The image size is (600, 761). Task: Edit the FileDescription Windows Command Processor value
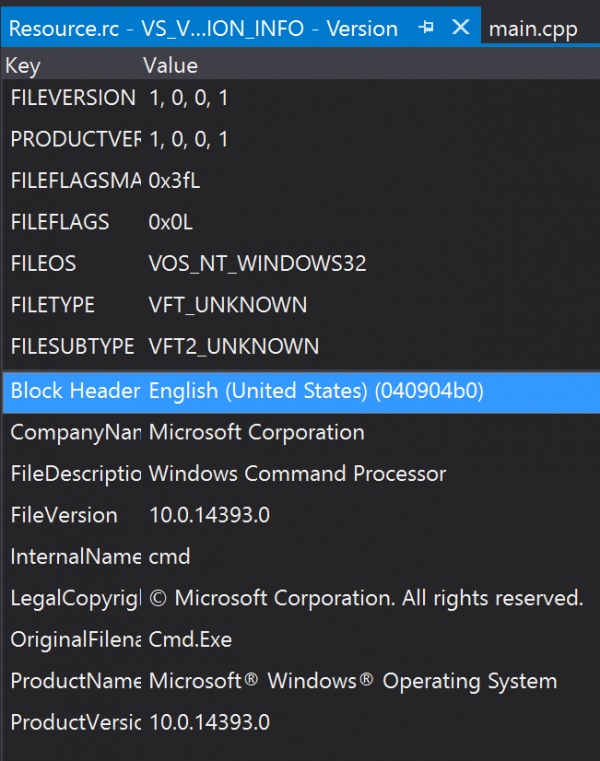point(297,474)
